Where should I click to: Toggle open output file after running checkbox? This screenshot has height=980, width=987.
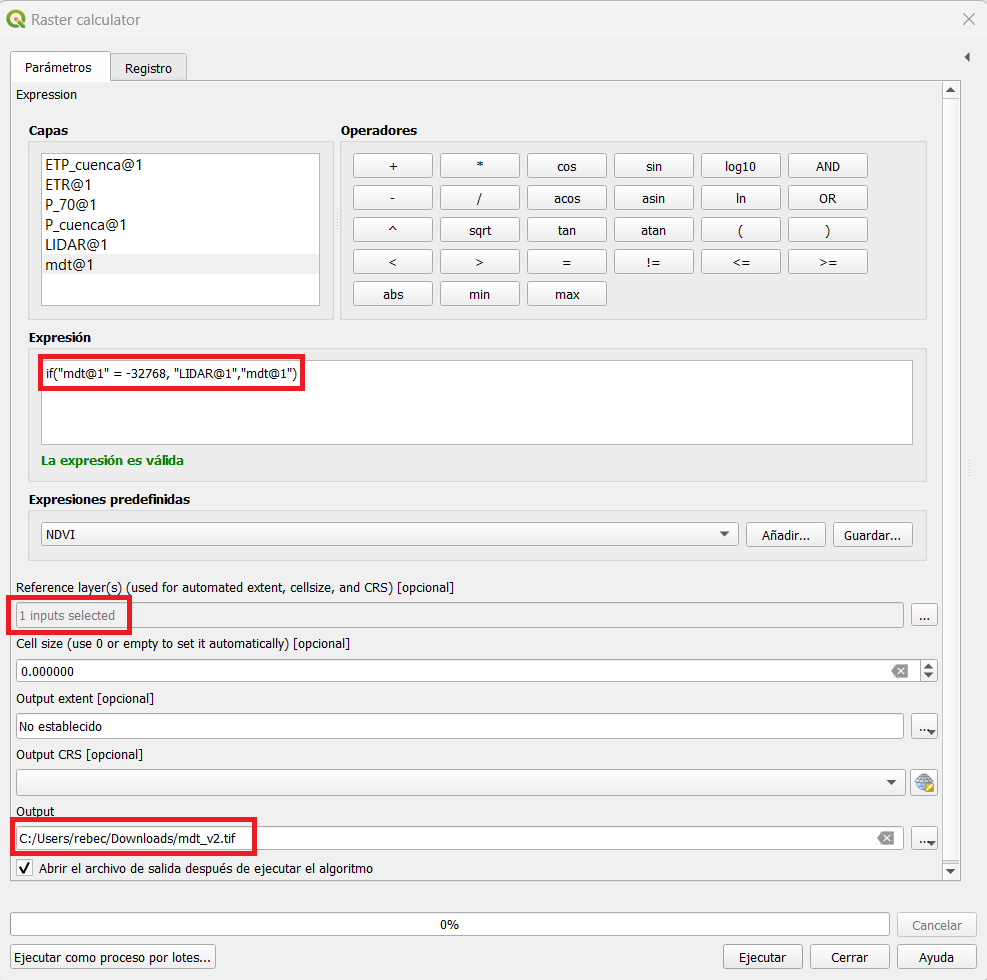tap(25, 868)
